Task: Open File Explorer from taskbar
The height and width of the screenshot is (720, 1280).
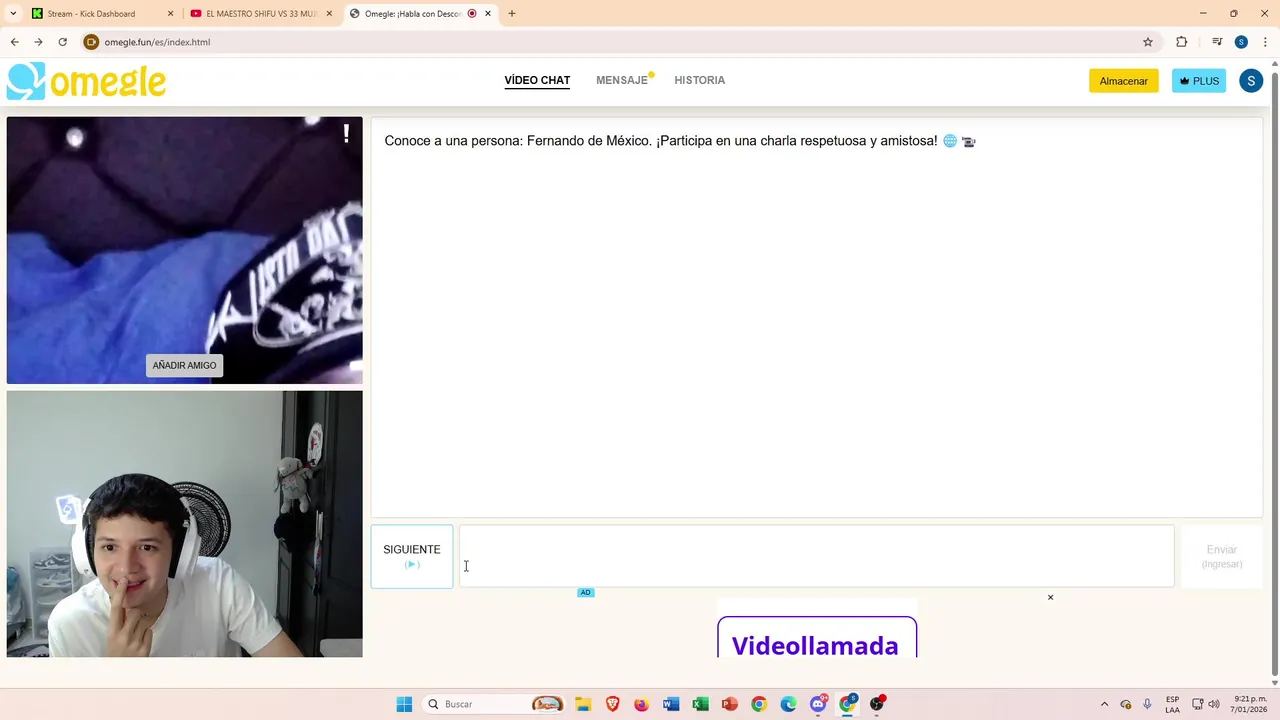Action: [583, 704]
